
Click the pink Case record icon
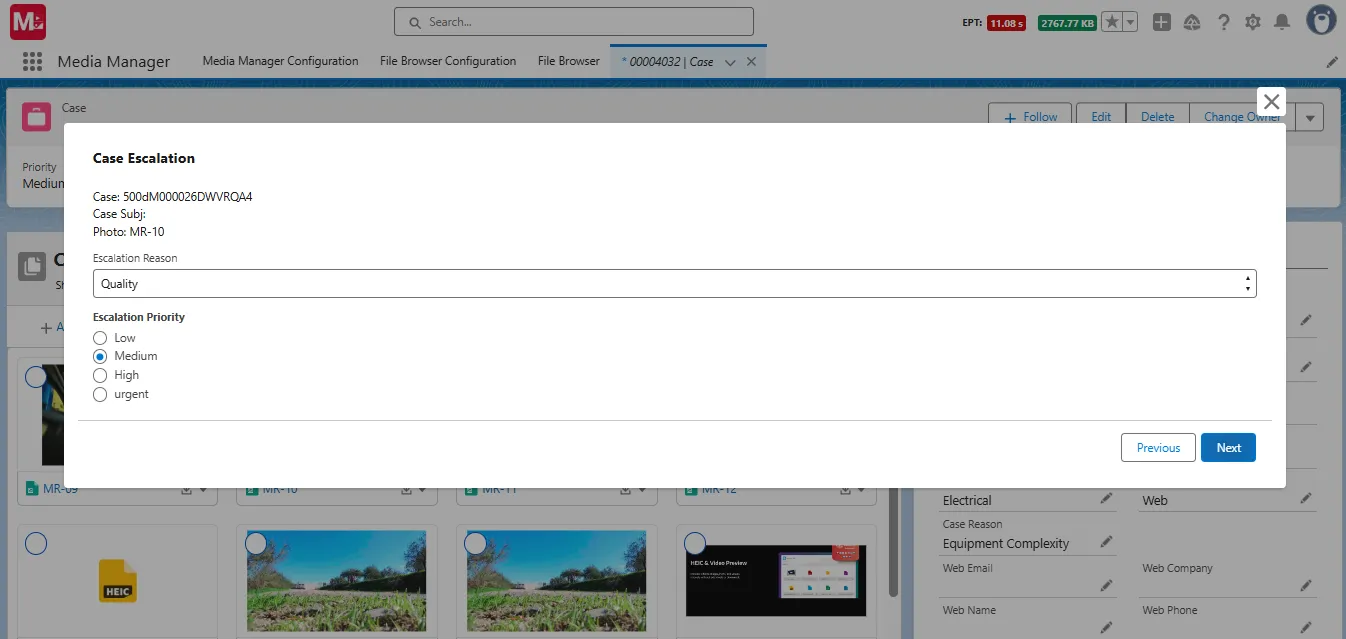click(x=37, y=117)
